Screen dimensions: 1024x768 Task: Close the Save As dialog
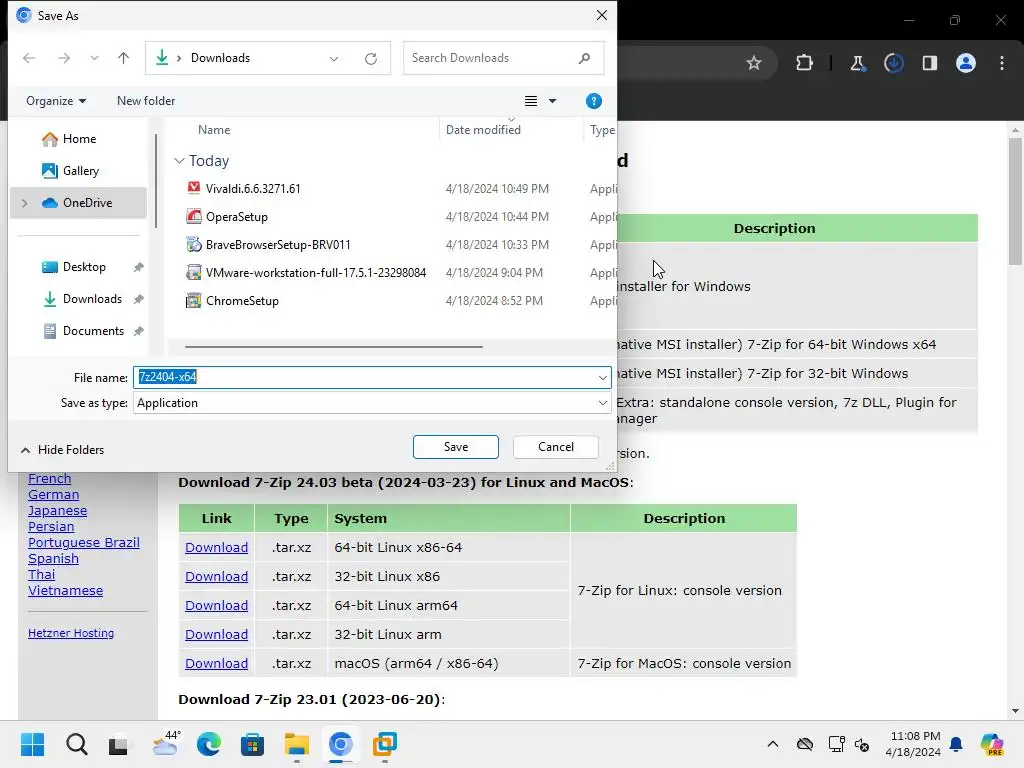pyautogui.click(x=602, y=15)
